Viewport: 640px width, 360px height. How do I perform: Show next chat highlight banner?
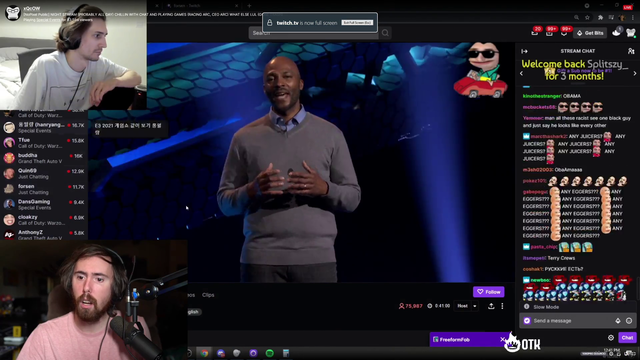point(635,73)
